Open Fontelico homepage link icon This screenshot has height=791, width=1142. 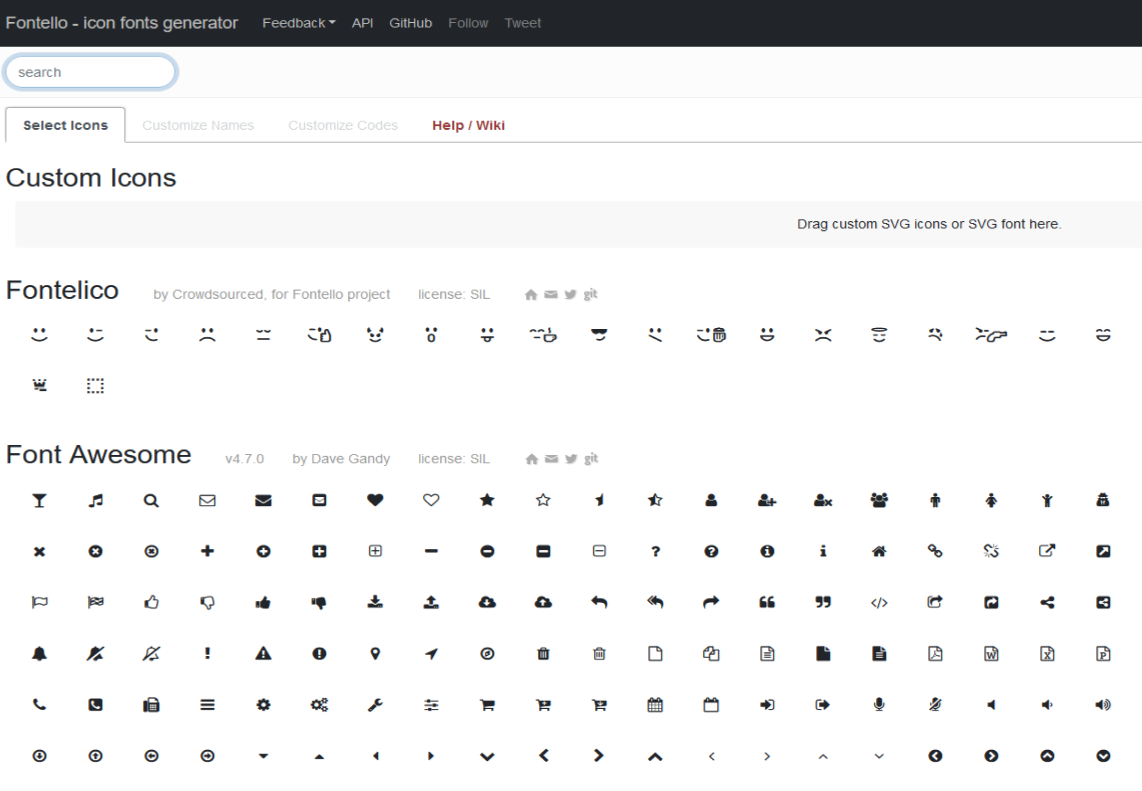[x=531, y=294]
